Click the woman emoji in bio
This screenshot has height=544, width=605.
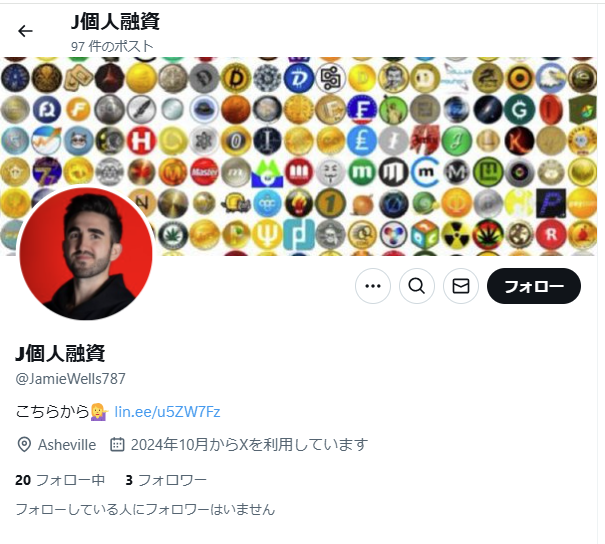pos(100,412)
